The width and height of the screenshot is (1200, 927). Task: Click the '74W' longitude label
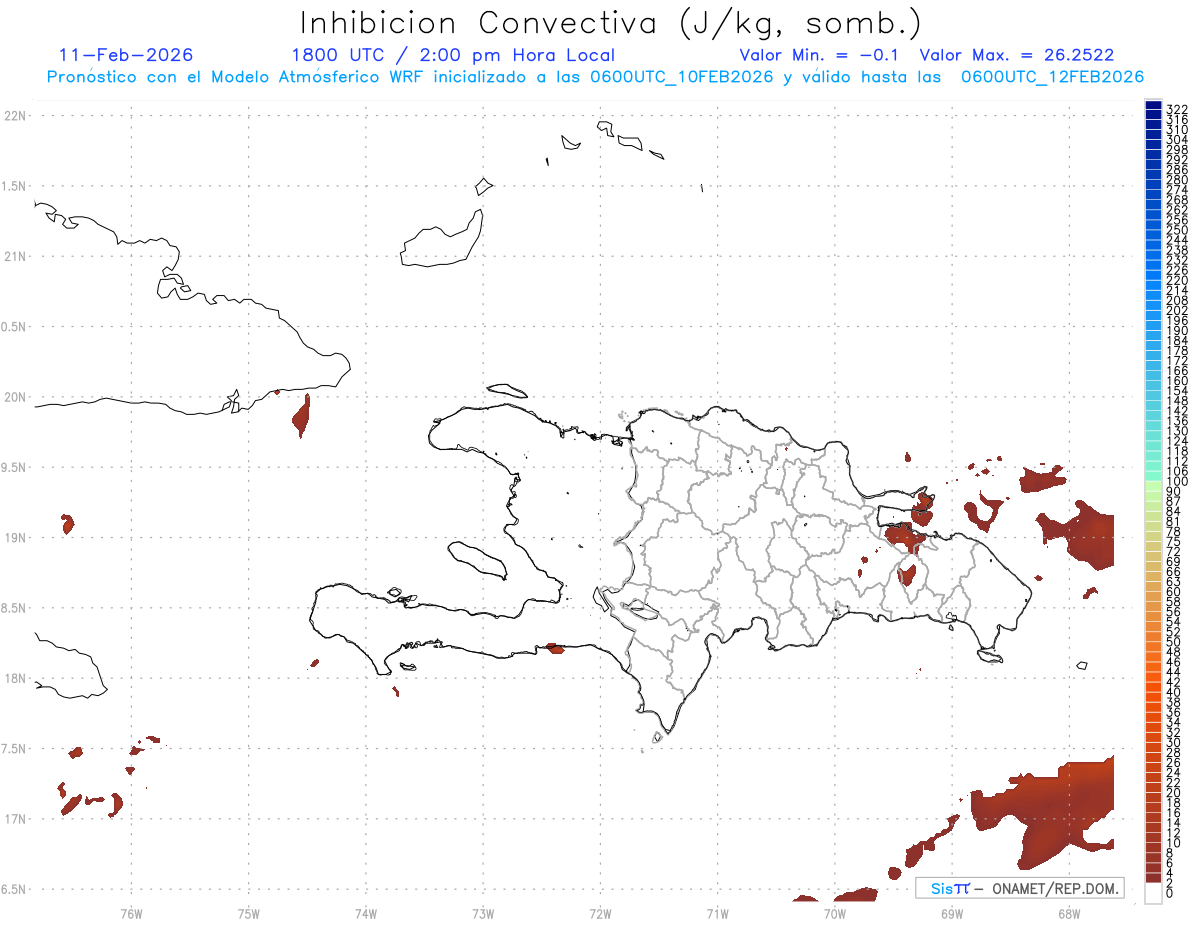[x=365, y=913]
